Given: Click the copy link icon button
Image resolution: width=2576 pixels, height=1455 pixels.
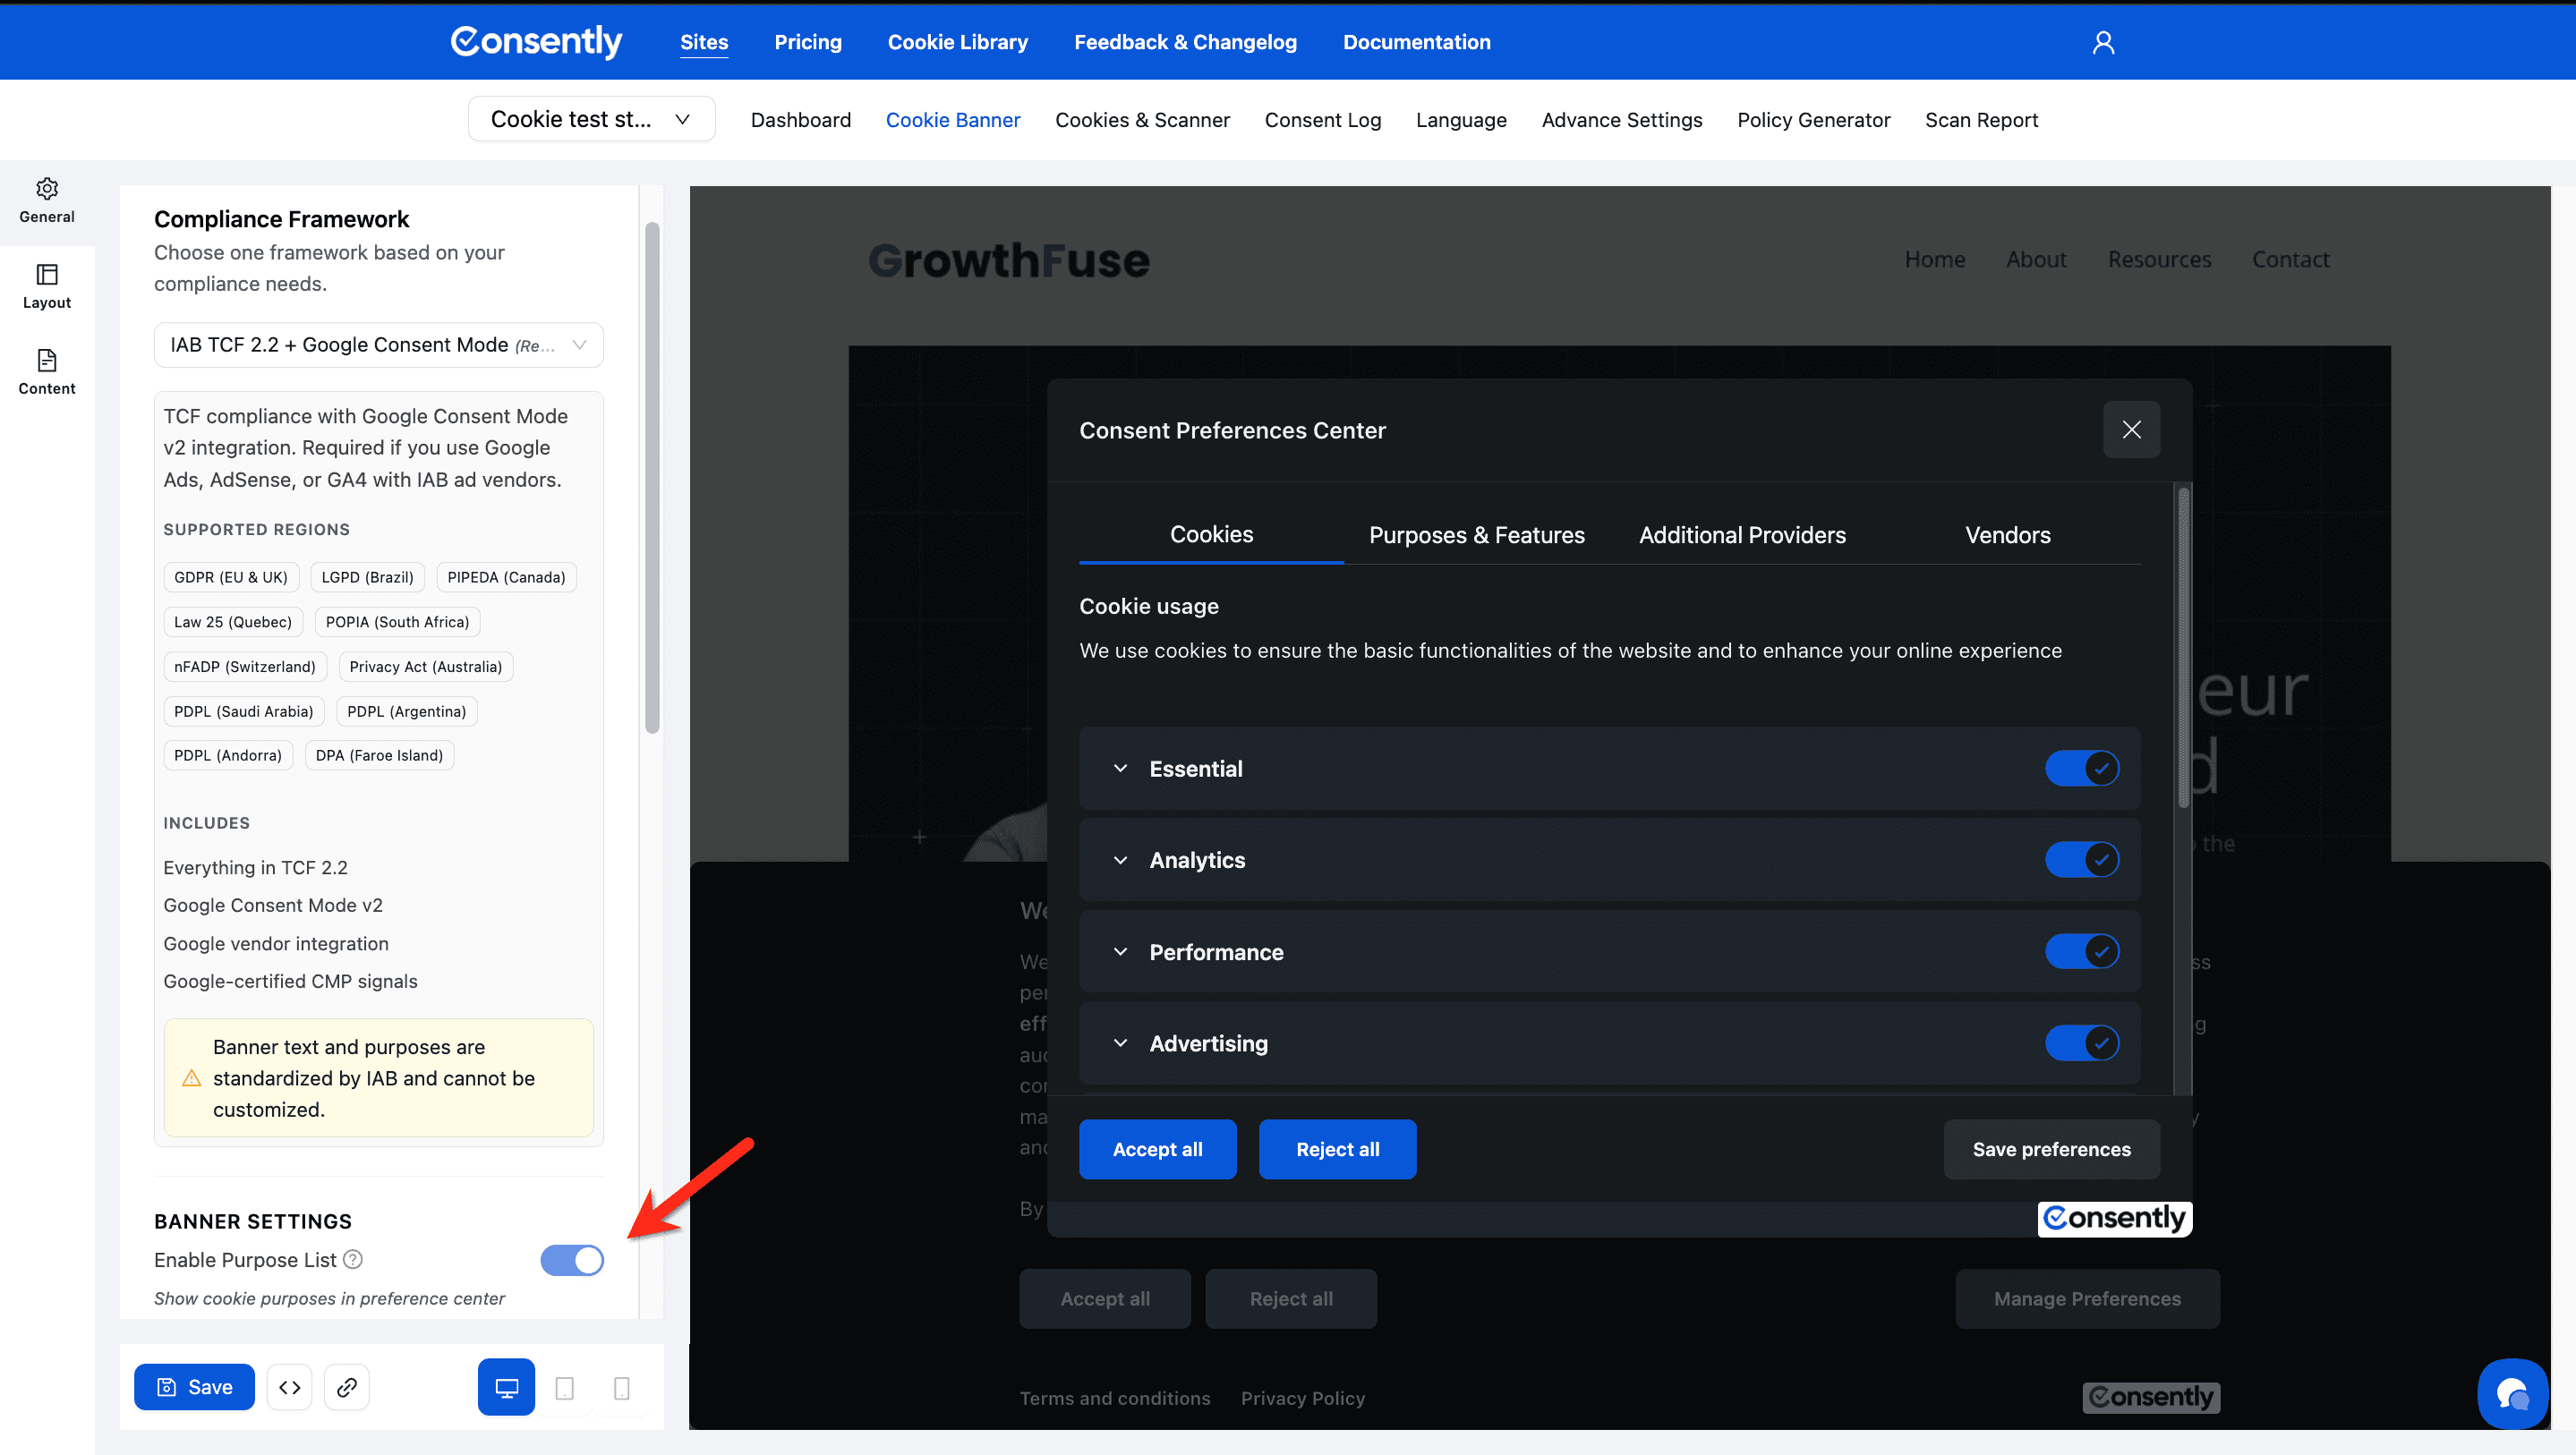Looking at the screenshot, I should point(346,1387).
